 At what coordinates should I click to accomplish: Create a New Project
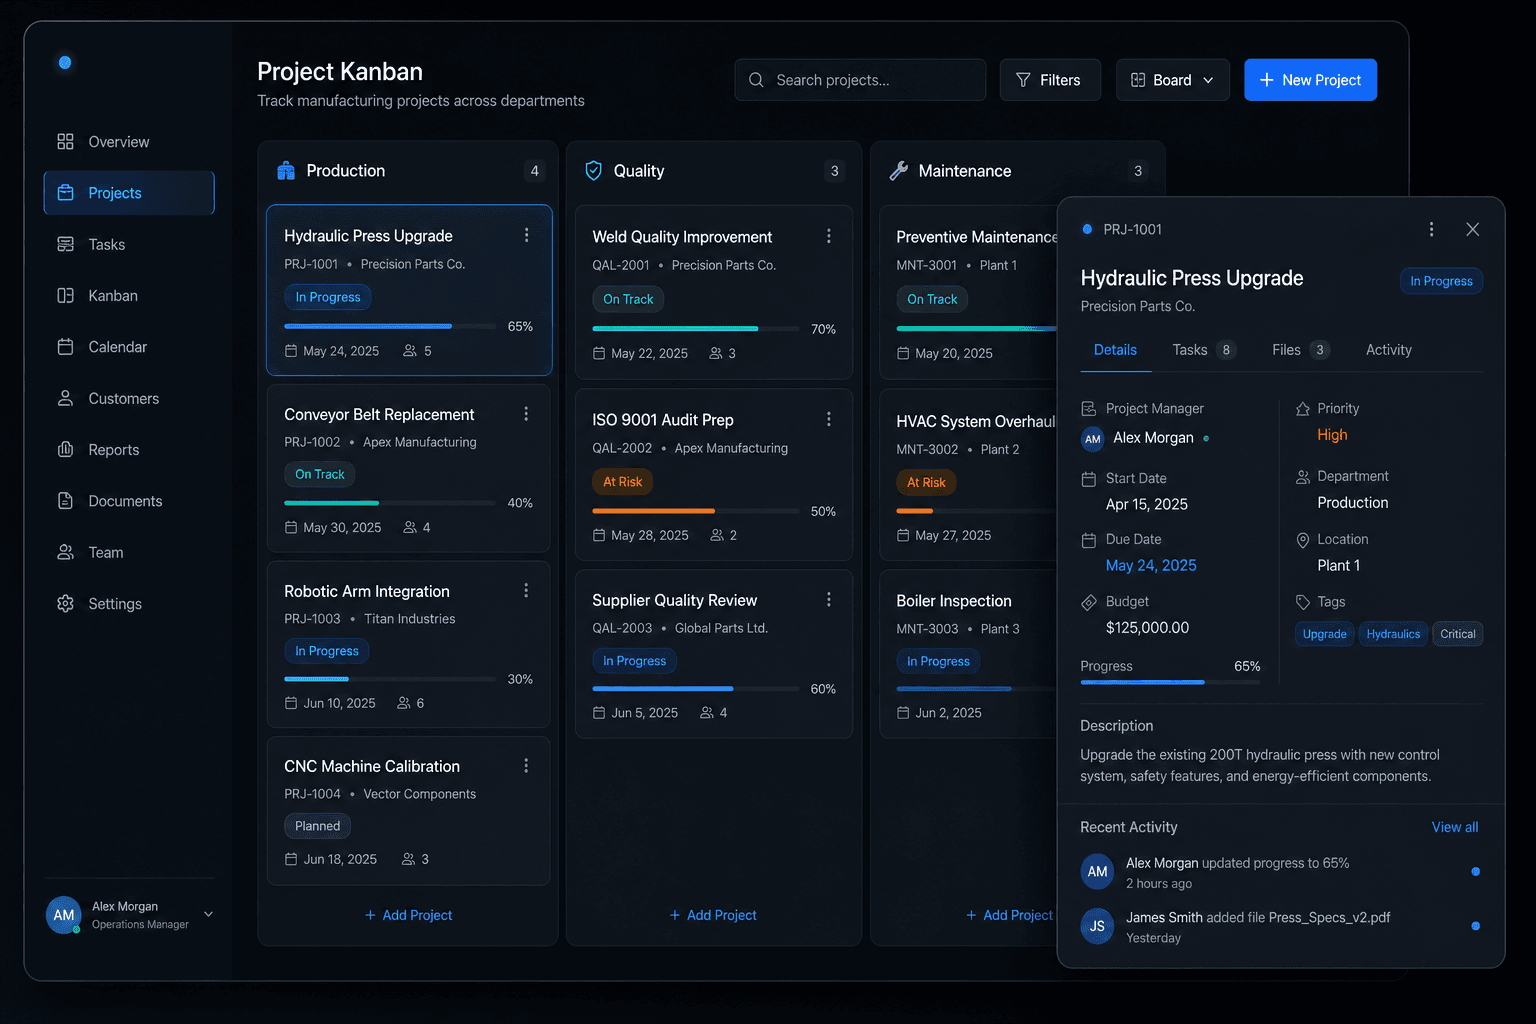(1310, 80)
